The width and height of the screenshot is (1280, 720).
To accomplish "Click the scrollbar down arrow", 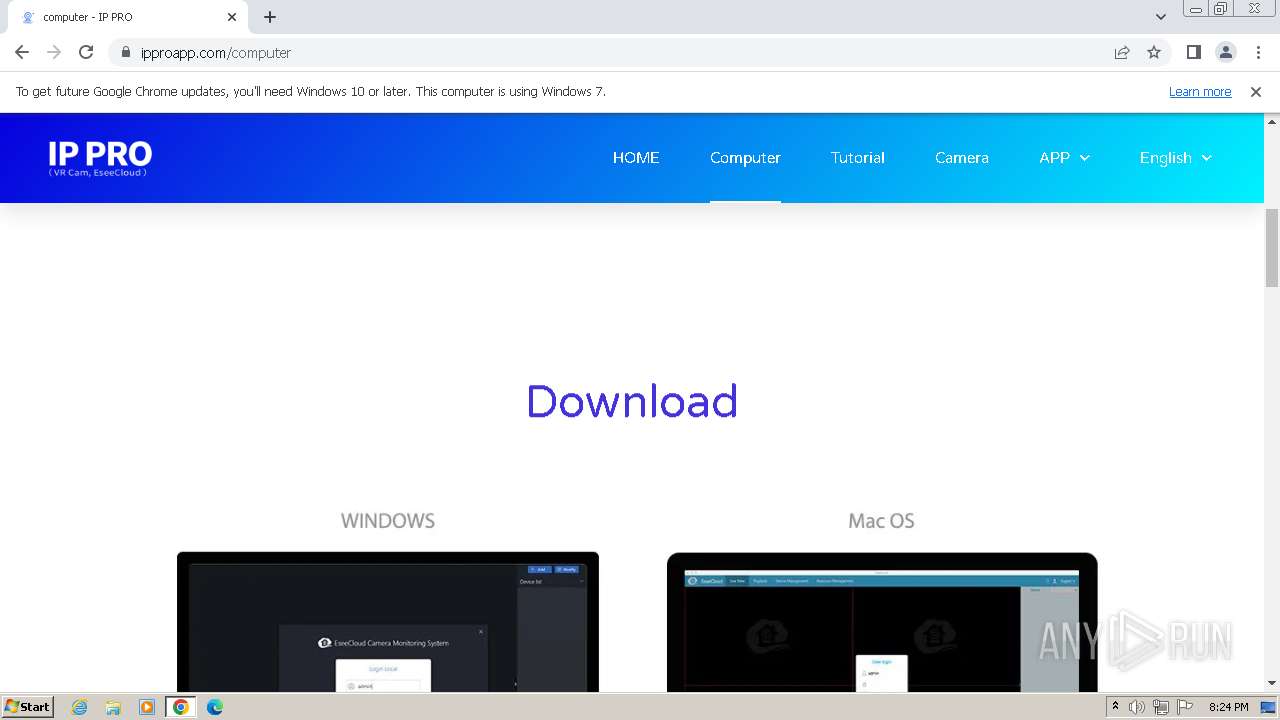I will (x=1272, y=683).
